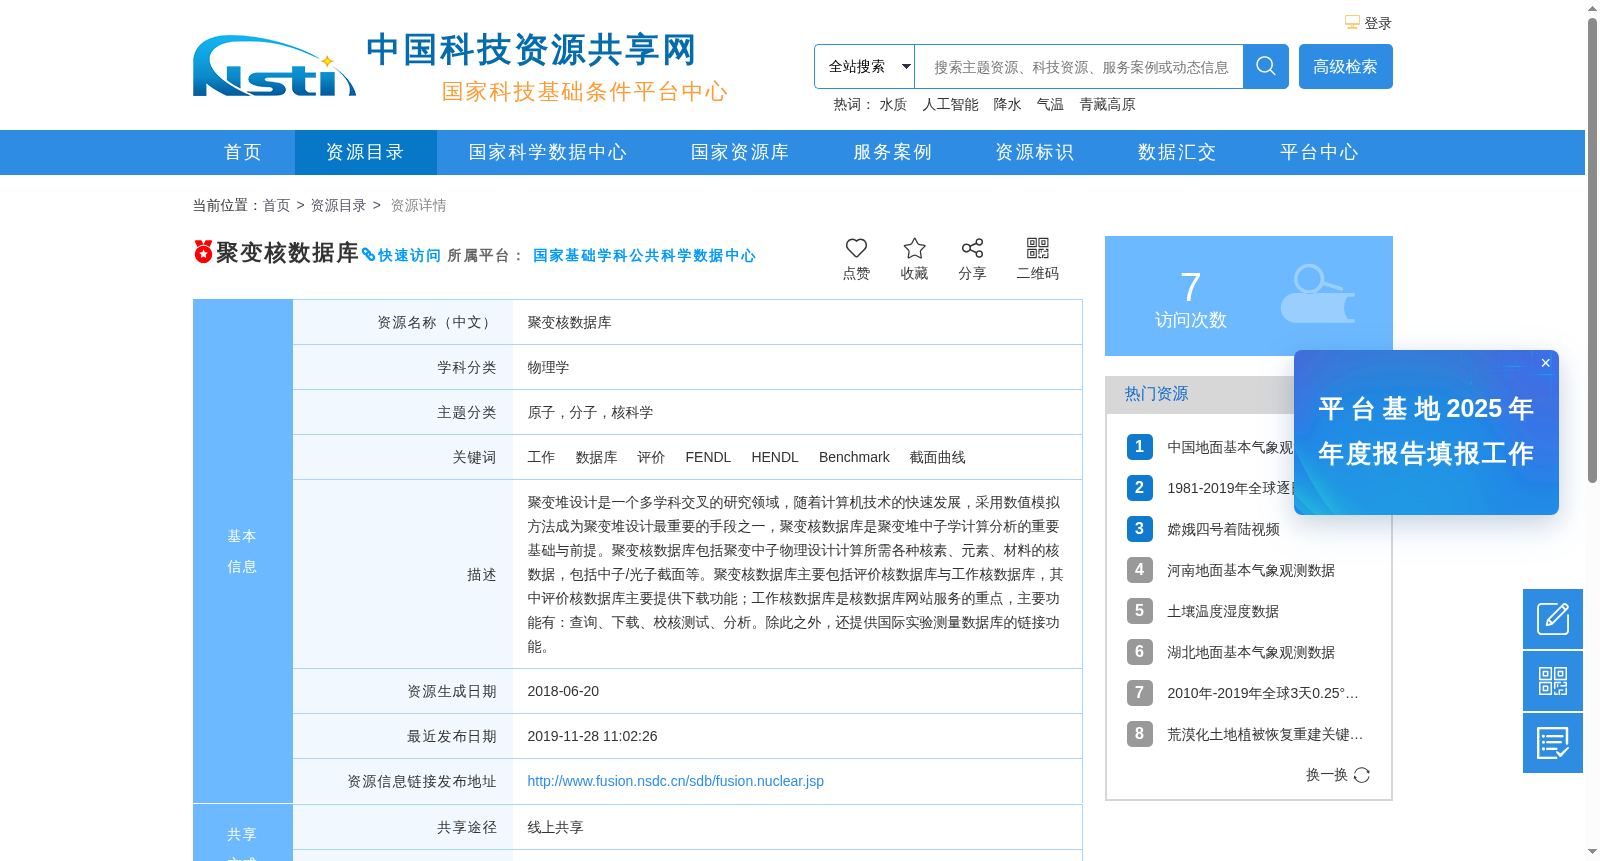Show the QR code under 二维码
The height and width of the screenshot is (861, 1600).
(1038, 248)
